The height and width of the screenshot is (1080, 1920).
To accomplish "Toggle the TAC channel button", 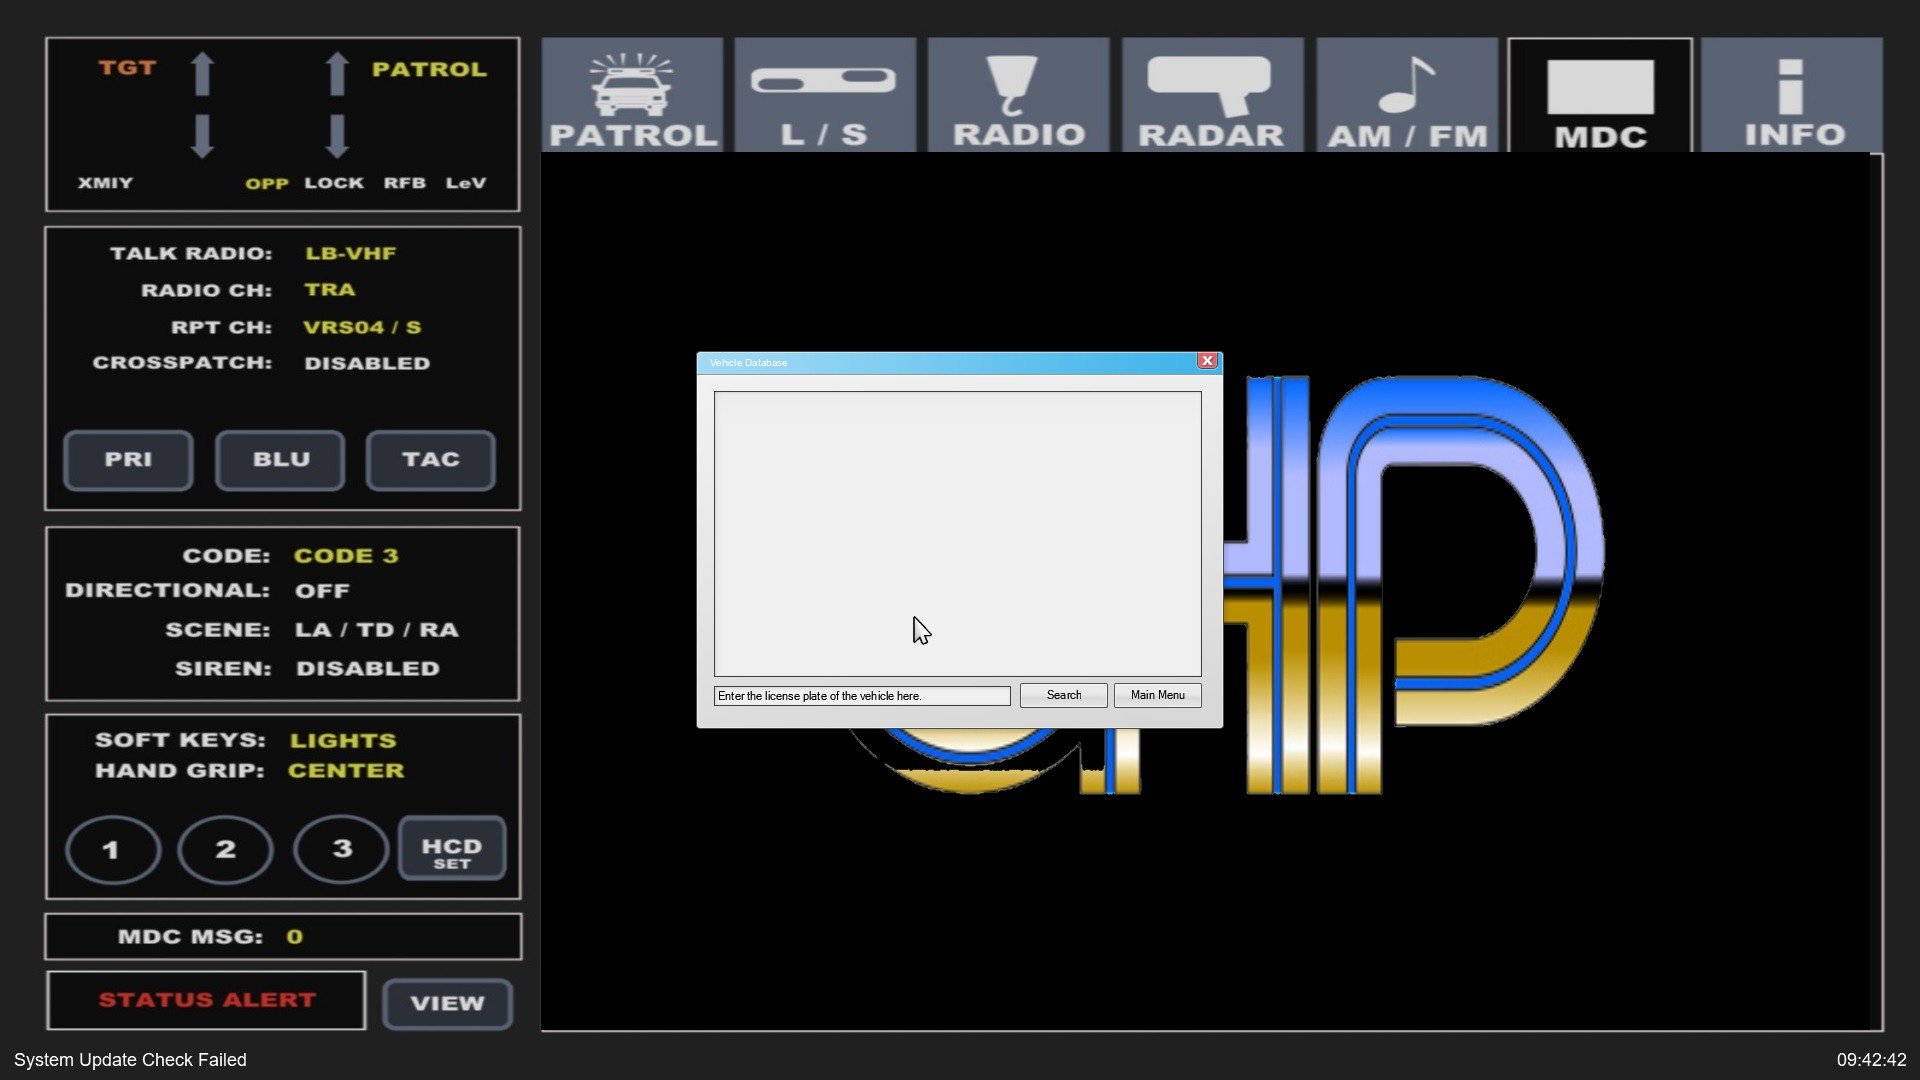I will [x=430, y=460].
